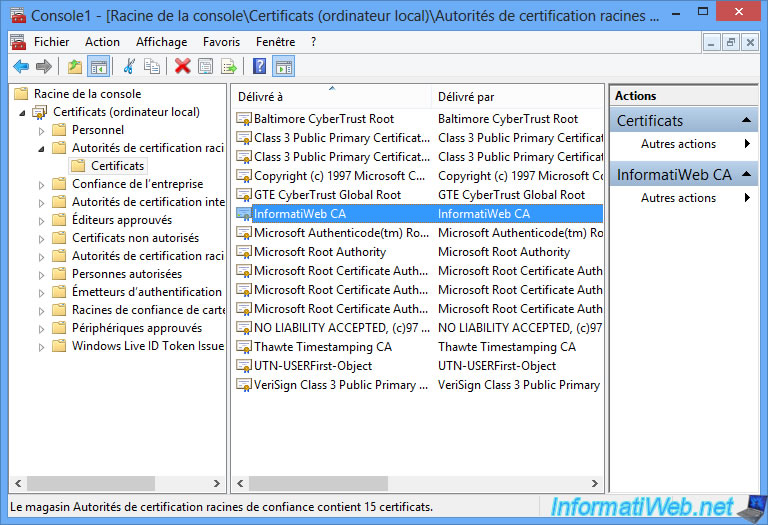Expand the Personnel tree node
The image size is (768, 525).
pyautogui.click(x=41, y=131)
